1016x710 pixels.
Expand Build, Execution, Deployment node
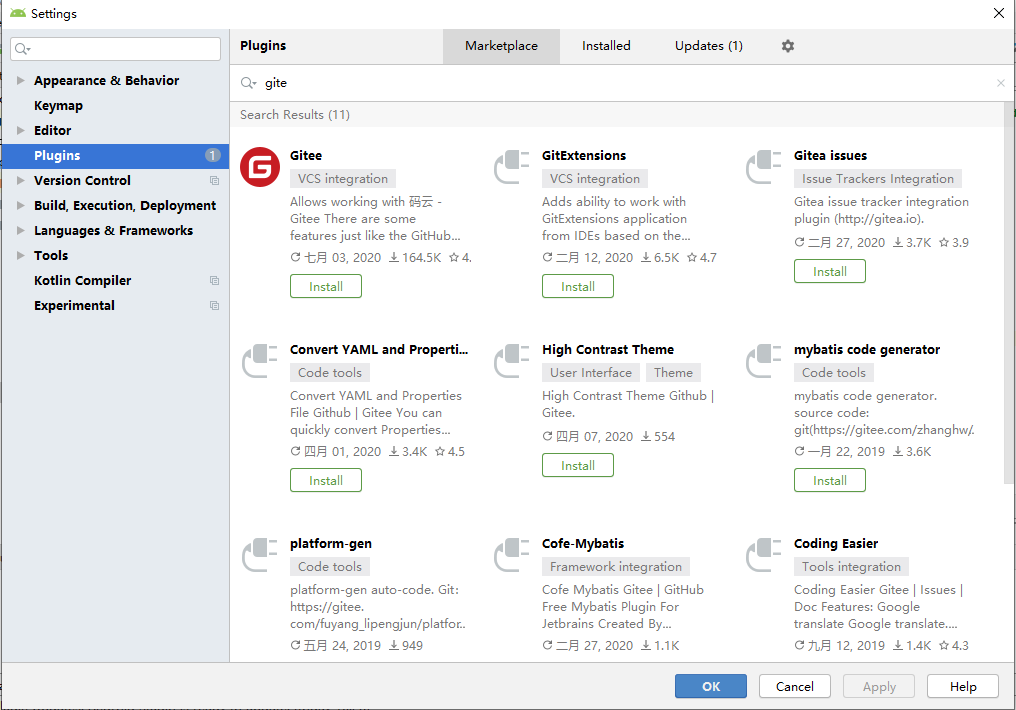click(x=21, y=205)
